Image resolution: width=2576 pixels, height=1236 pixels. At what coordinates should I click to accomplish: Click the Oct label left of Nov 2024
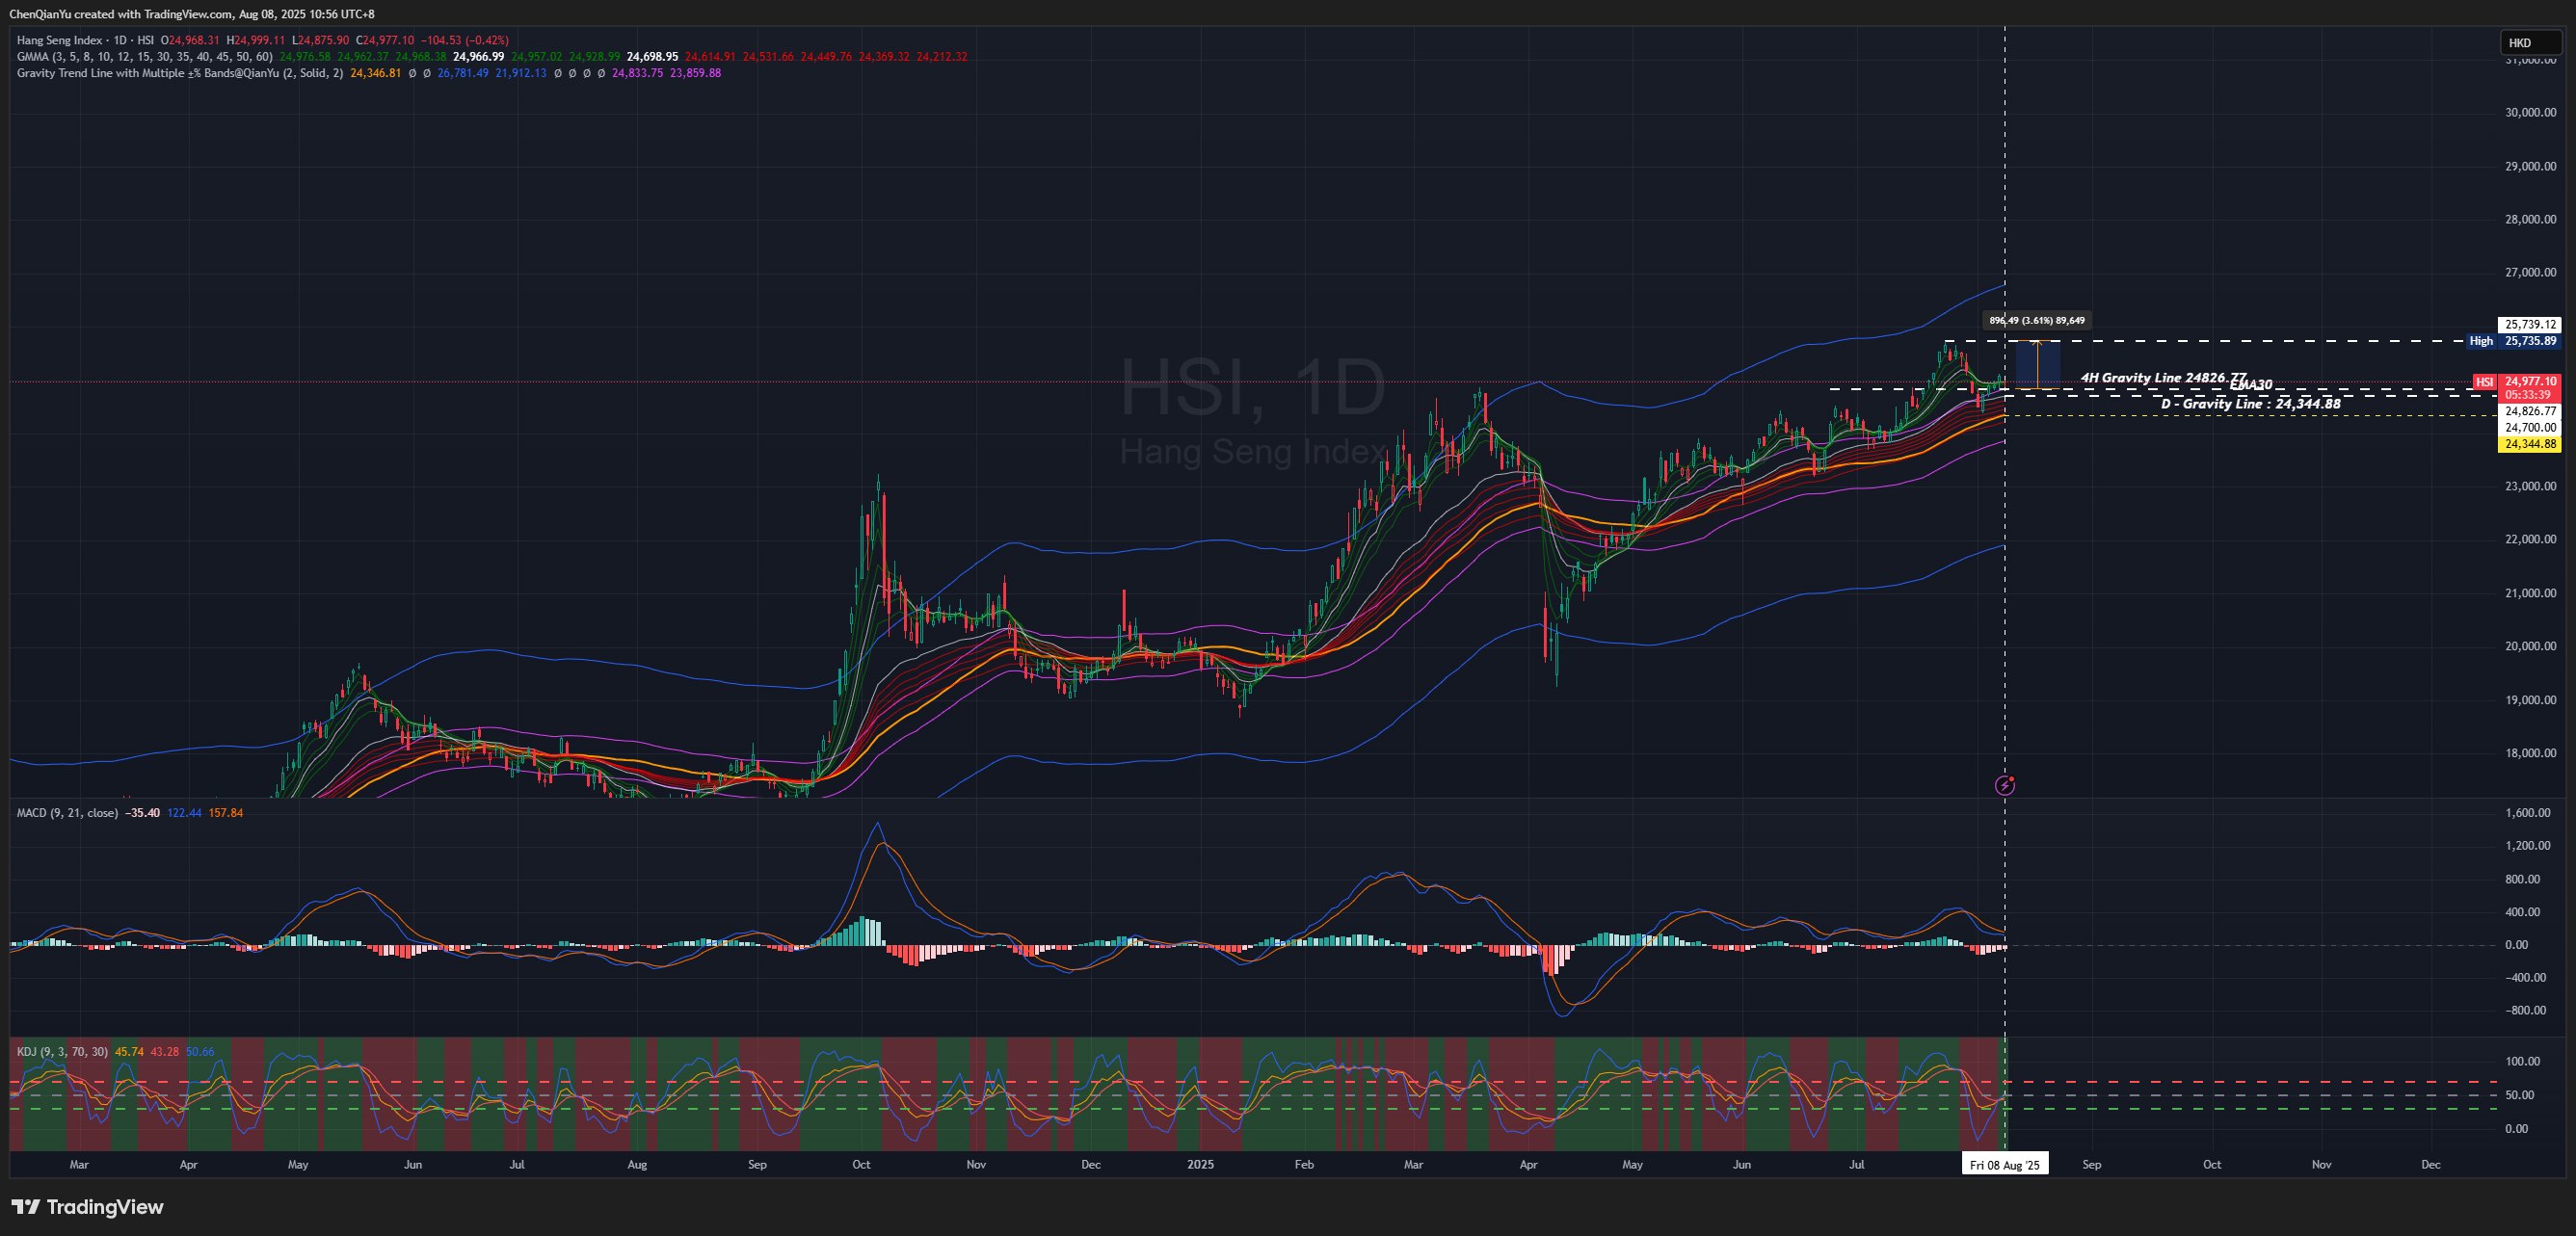(x=861, y=1165)
